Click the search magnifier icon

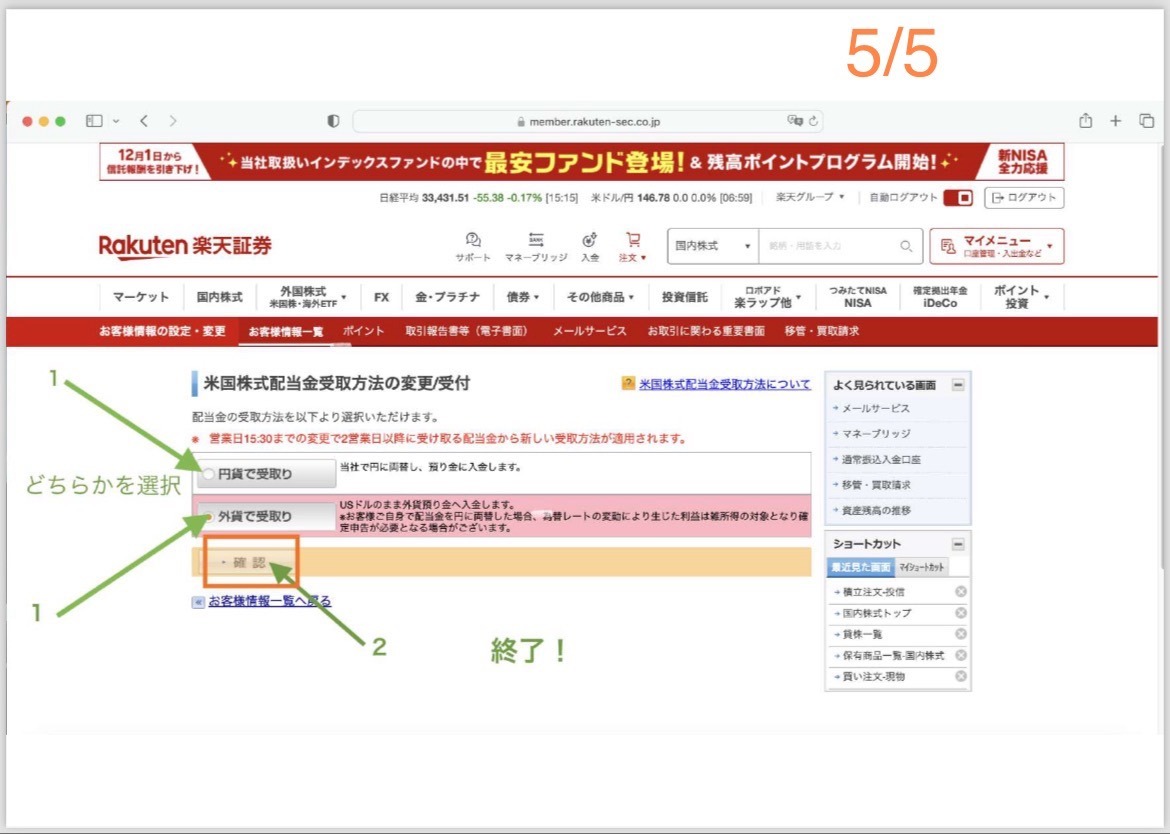pos(906,246)
